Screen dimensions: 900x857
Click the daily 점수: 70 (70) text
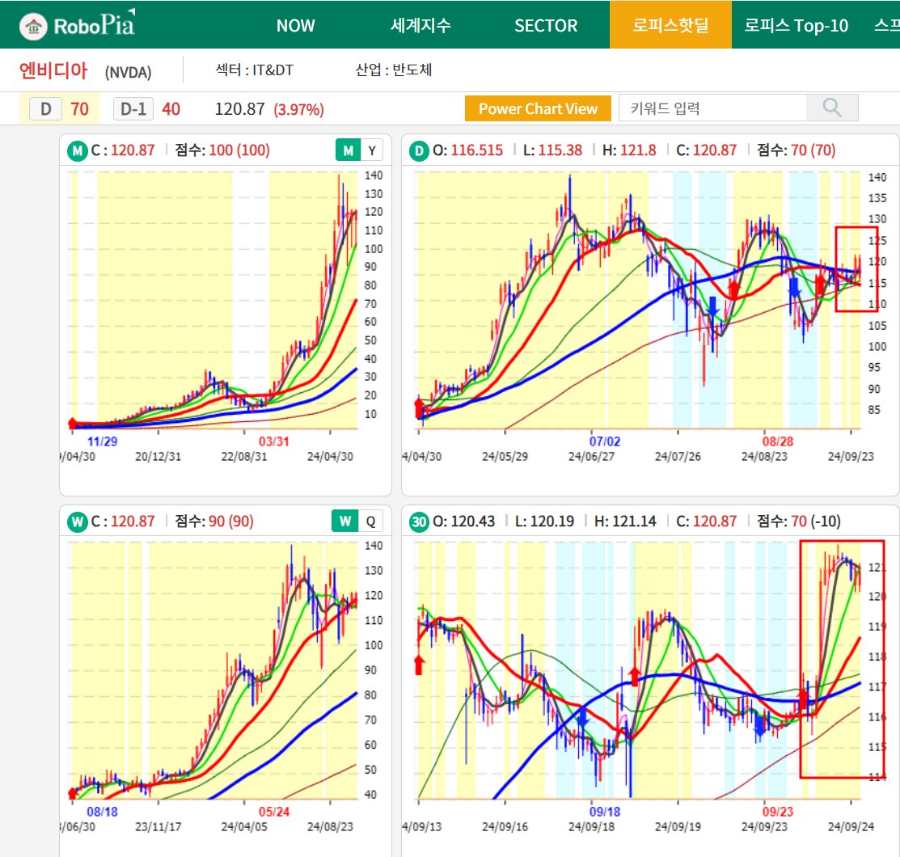tap(796, 150)
